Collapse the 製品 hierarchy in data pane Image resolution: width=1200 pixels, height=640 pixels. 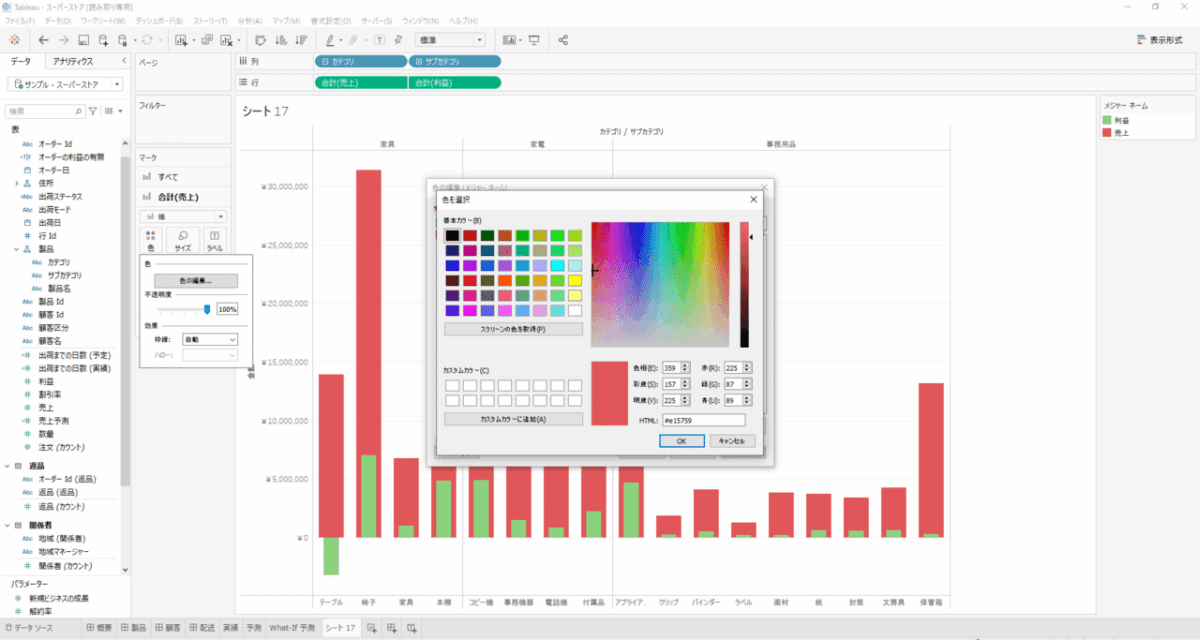click(16, 249)
